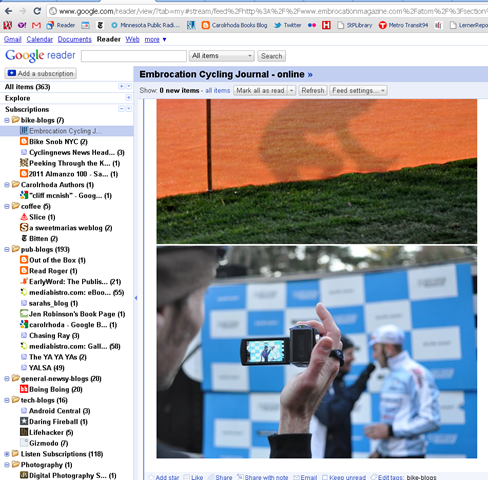
Task: Toggle the Keep unread checkbox
Action: pyautogui.click(x=325, y=477)
